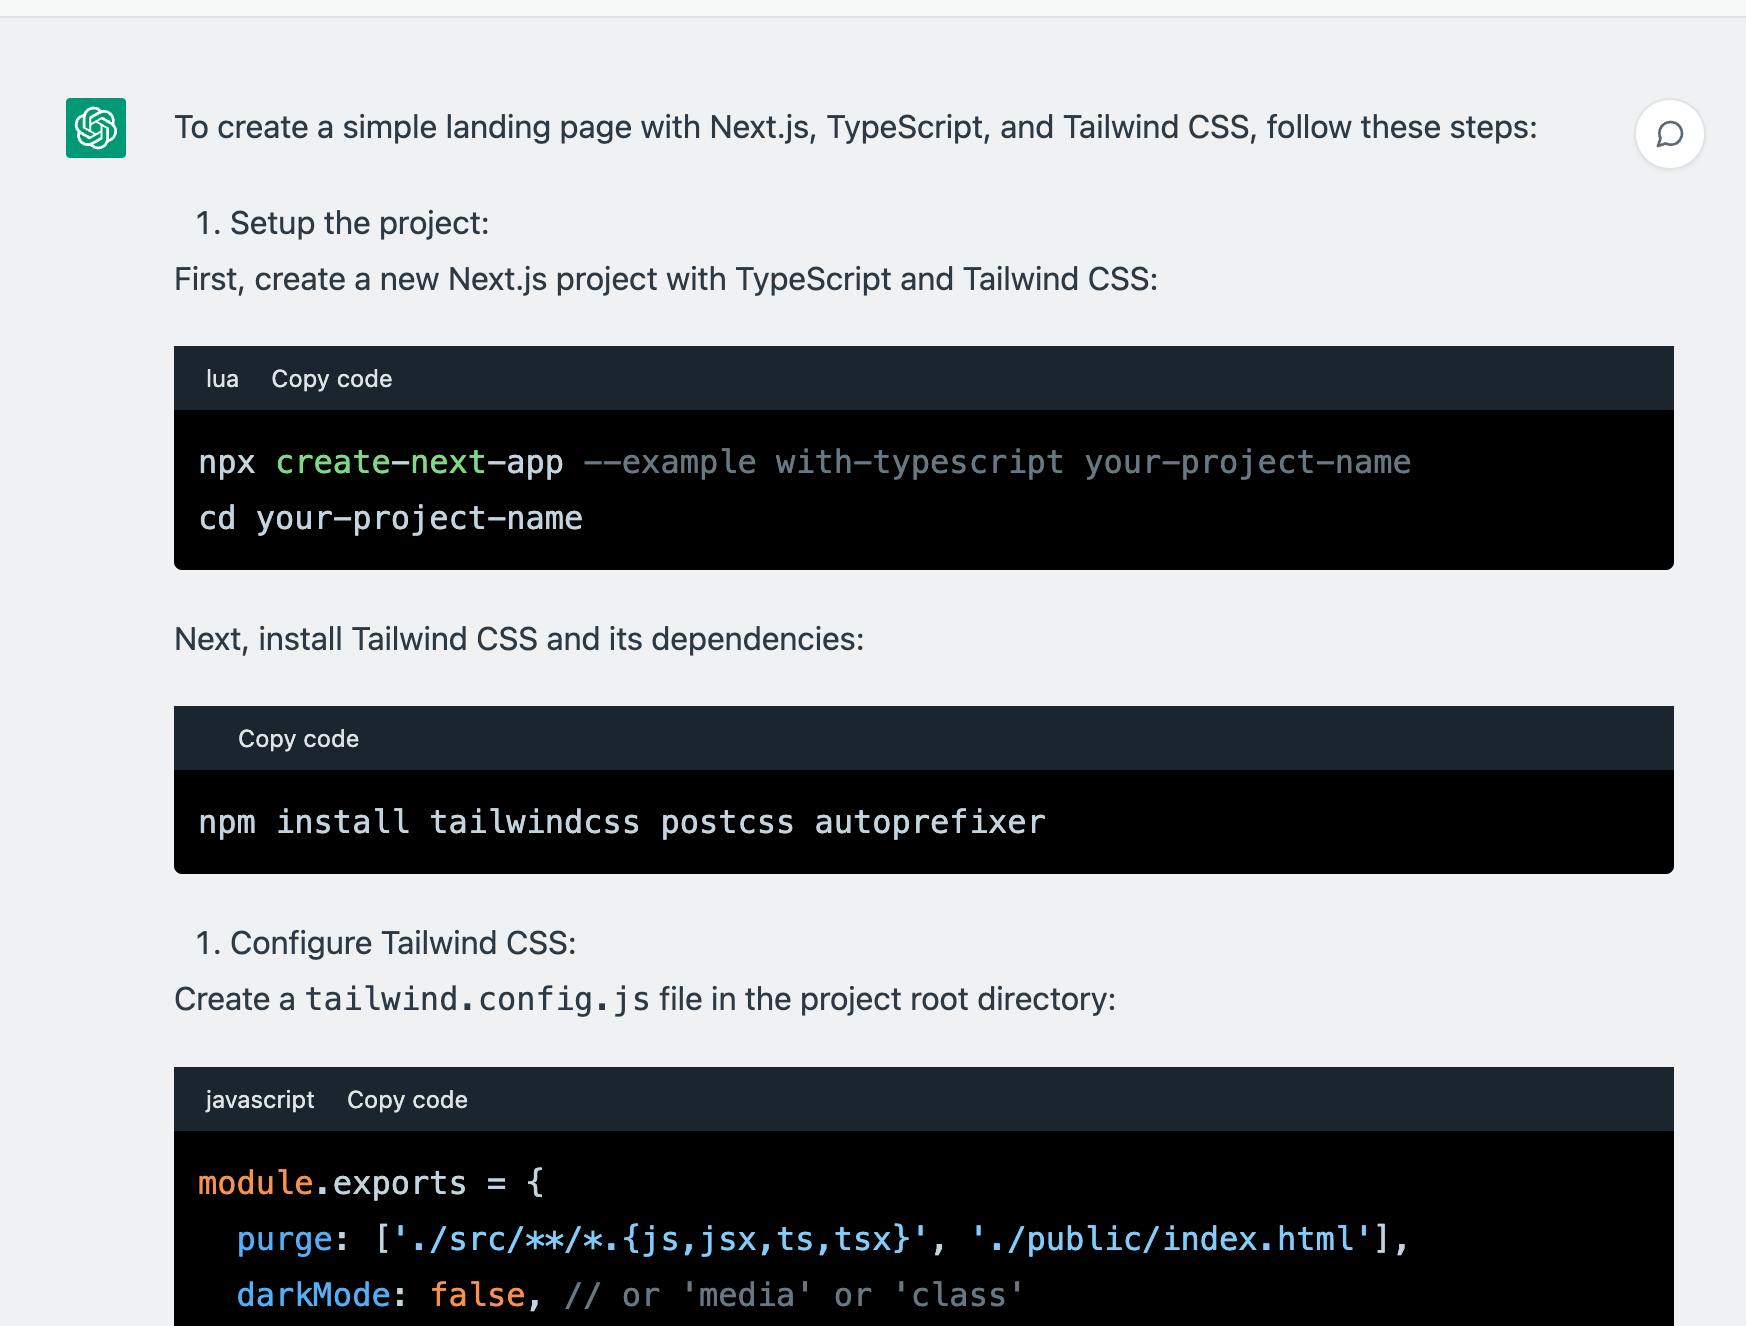This screenshot has height=1326, width=1746.
Task: Click the 'To create a simple landing page' intro
Action: 856,127
